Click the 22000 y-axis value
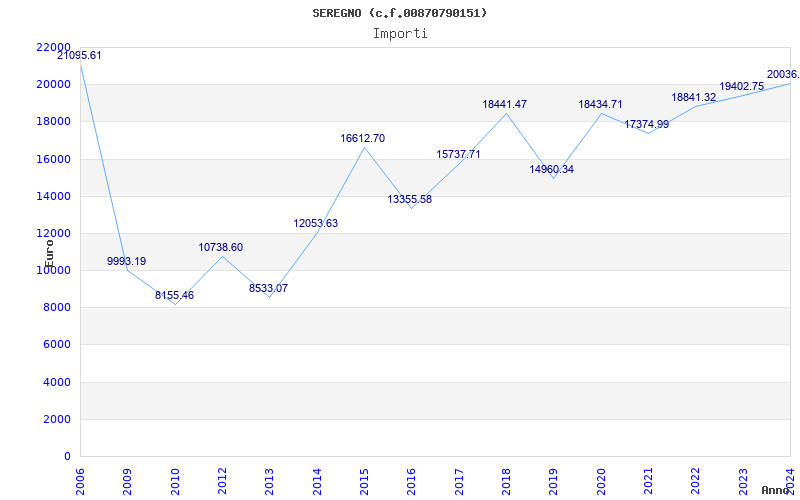This screenshot has width=800, height=500. click(x=53, y=47)
